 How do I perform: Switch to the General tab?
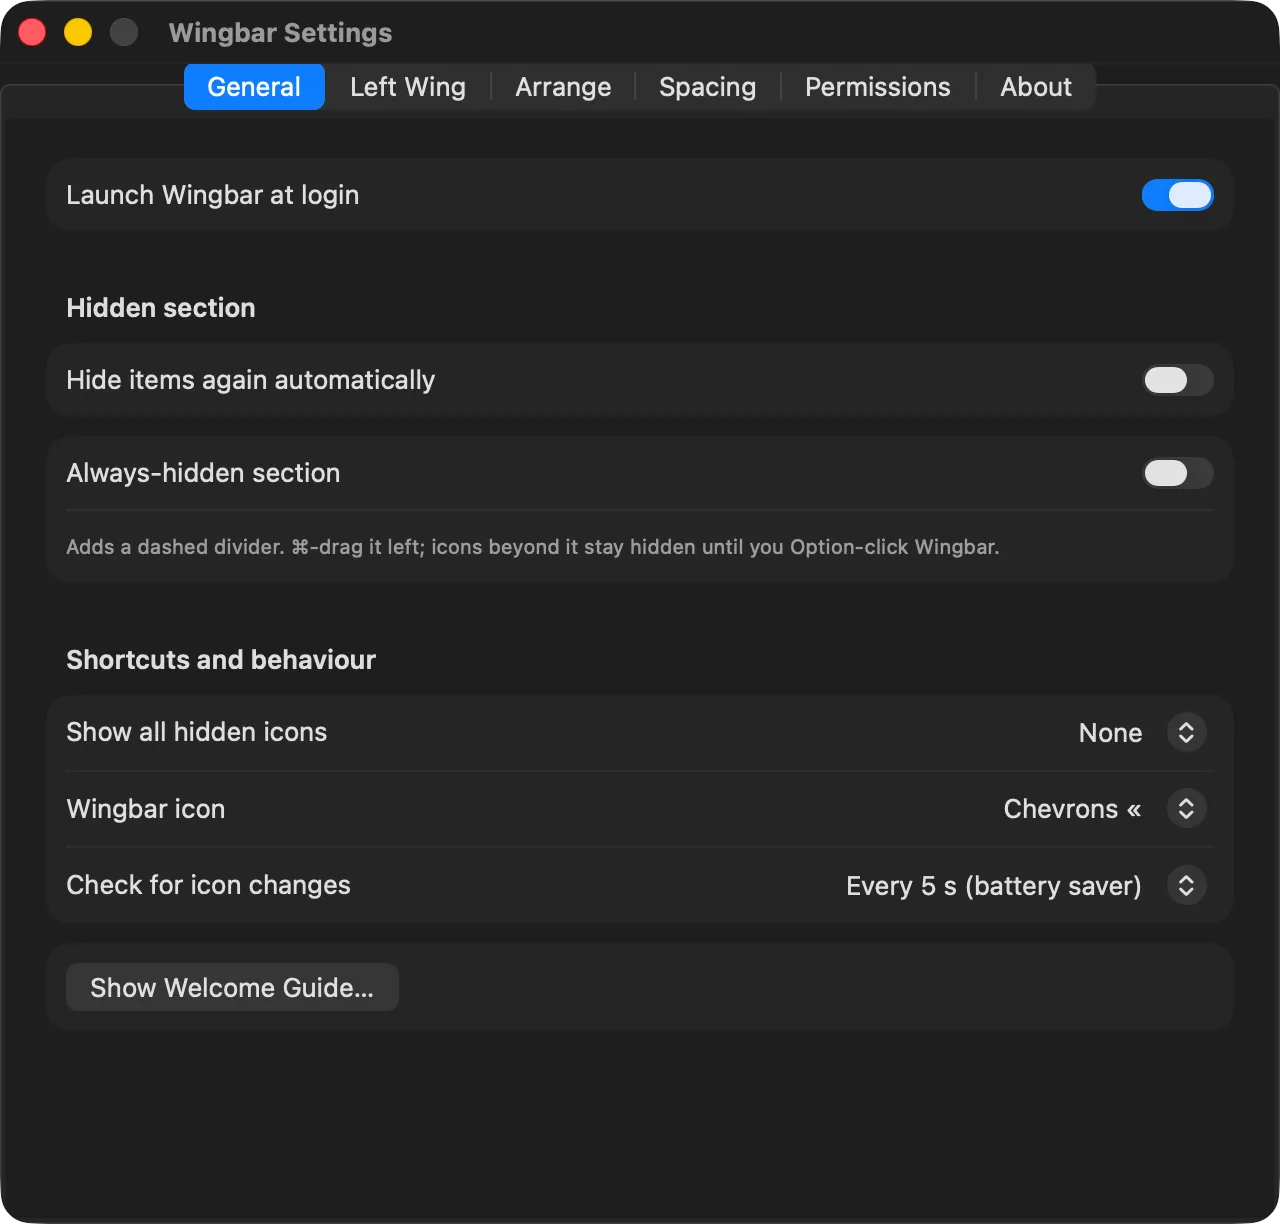[x=254, y=87]
